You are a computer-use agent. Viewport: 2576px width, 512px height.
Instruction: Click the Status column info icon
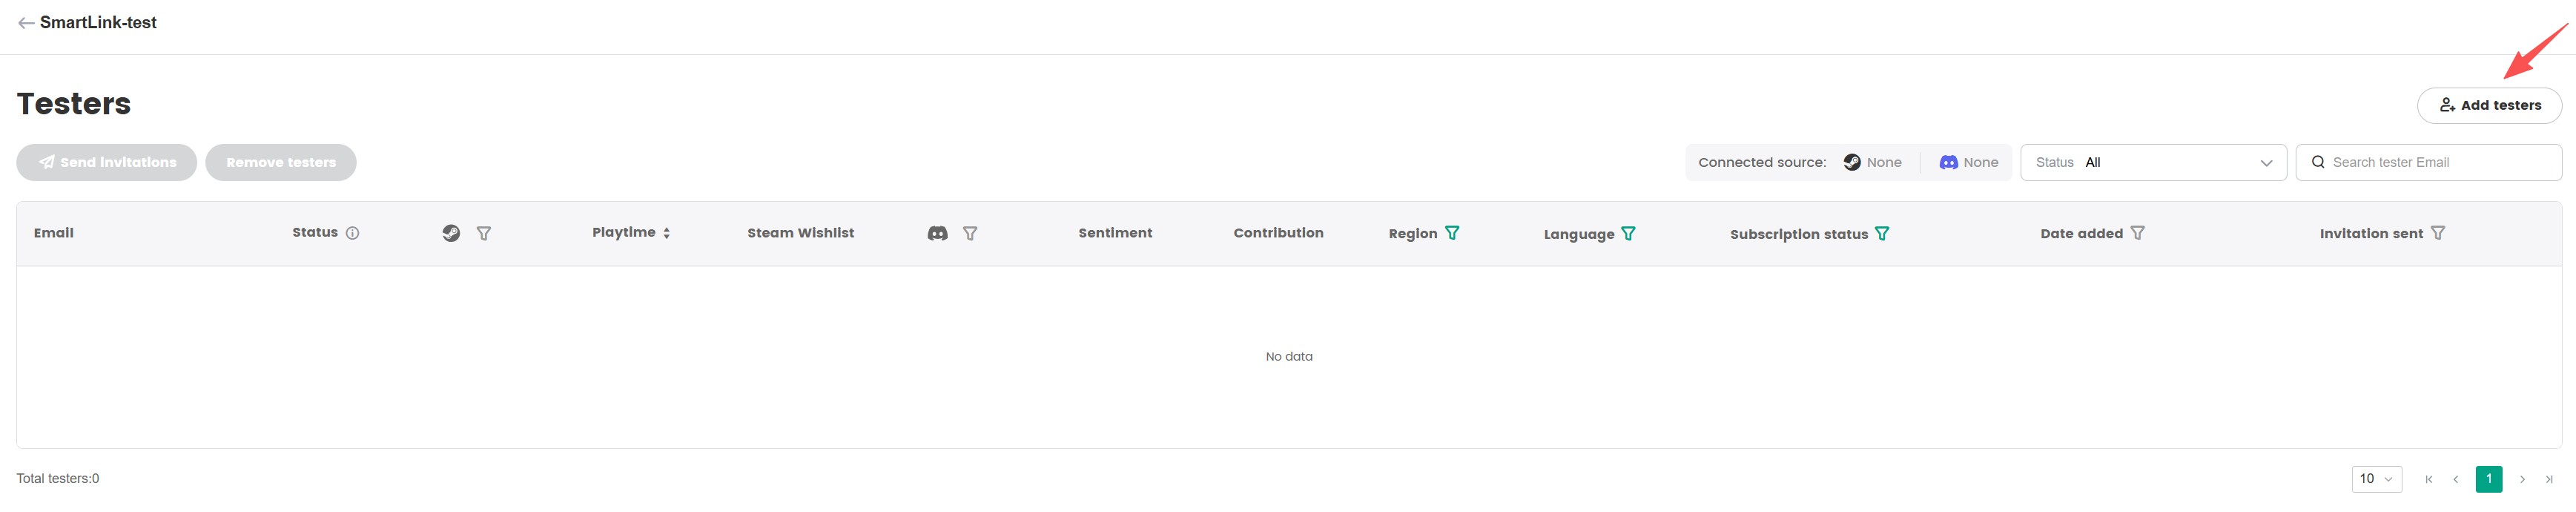353,233
